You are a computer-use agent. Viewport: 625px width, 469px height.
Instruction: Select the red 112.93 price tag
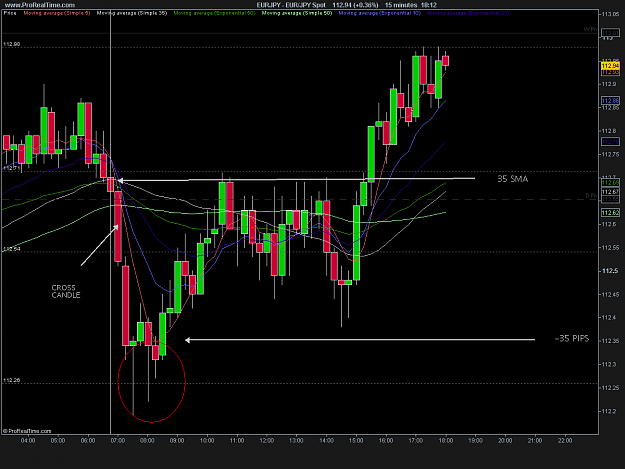click(610, 72)
